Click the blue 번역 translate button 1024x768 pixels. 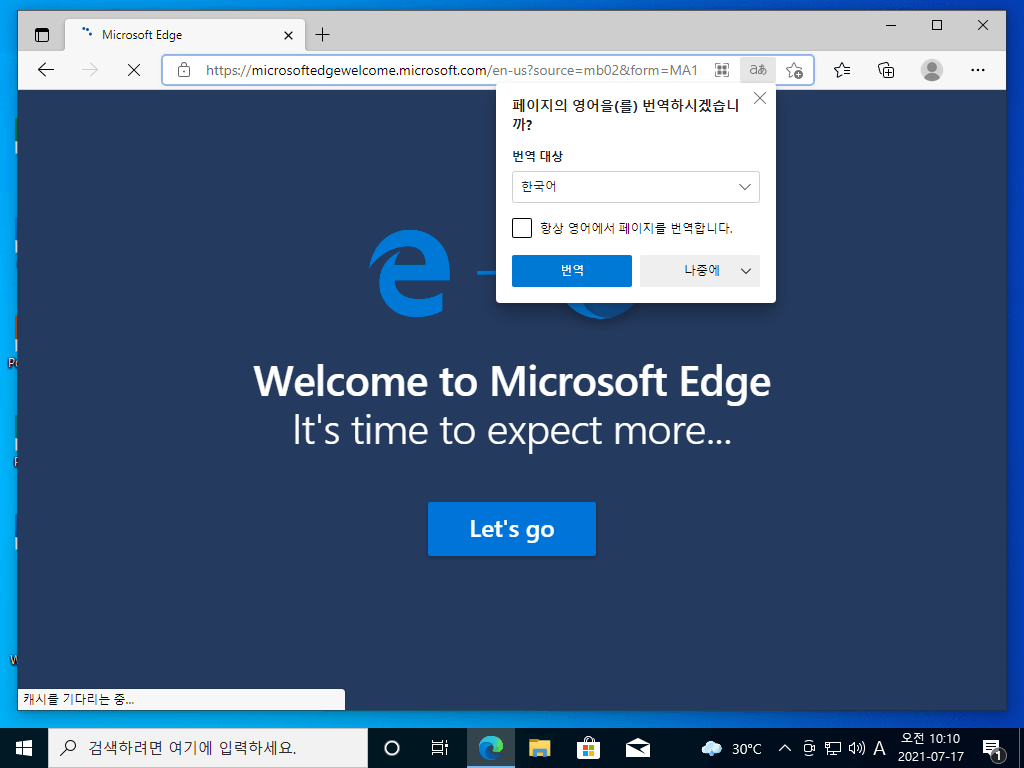pyautogui.click(x=571, y=271)
